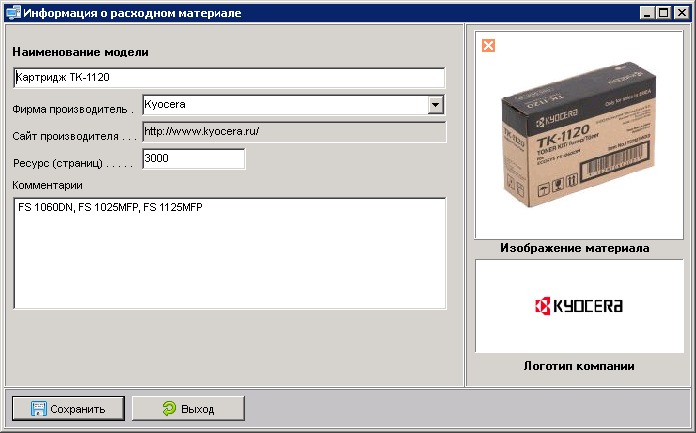
Task: Open the Фирма производитель dropdown arrow
Action: pyautogui.click(x=435, y=105)
